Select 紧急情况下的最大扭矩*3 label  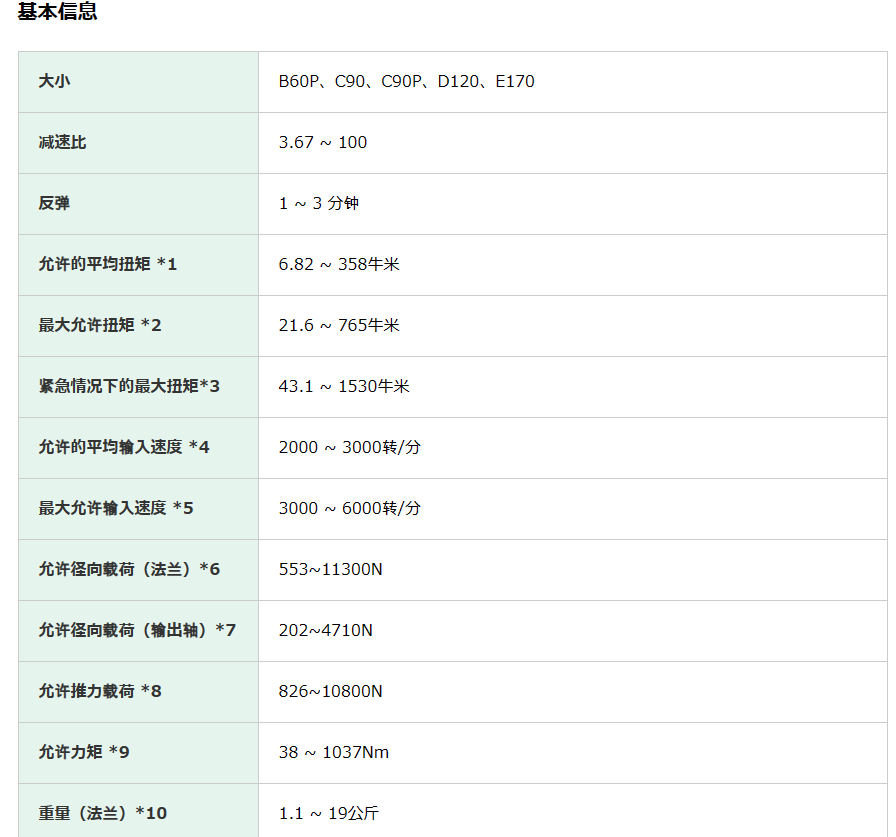129,386
